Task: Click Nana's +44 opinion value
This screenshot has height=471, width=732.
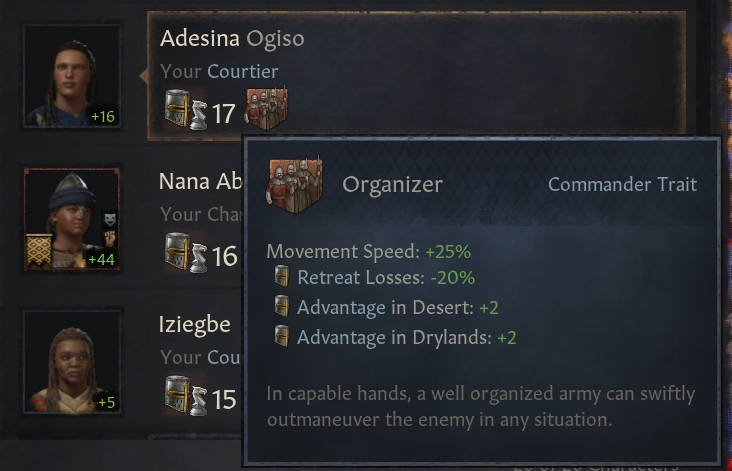Action: click(101, 259)
